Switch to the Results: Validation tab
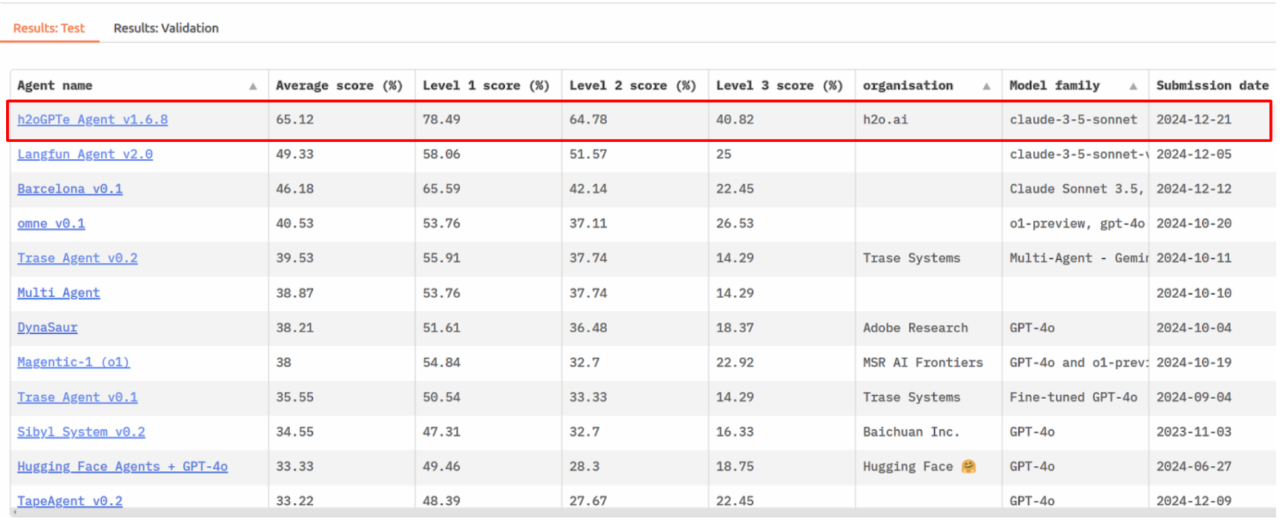The image size is (1280, 520). point(166,28)
